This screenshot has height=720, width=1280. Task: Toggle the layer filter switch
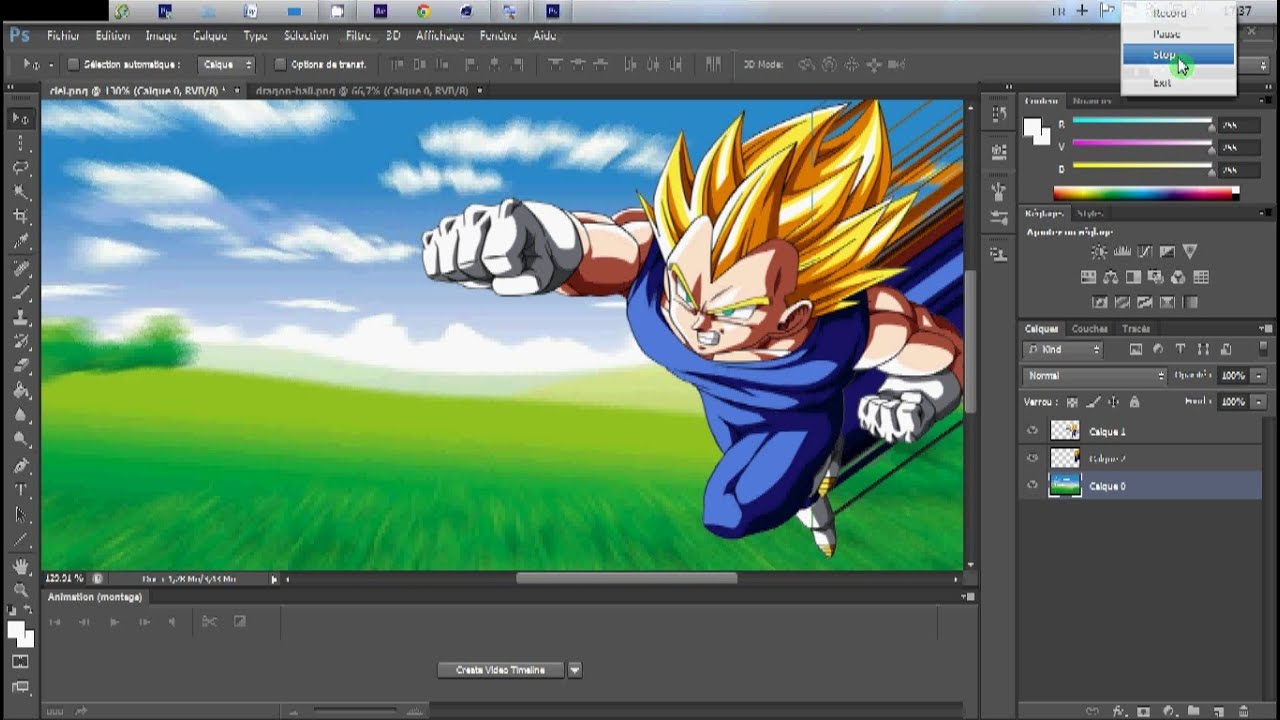[x=1263, y=349]
